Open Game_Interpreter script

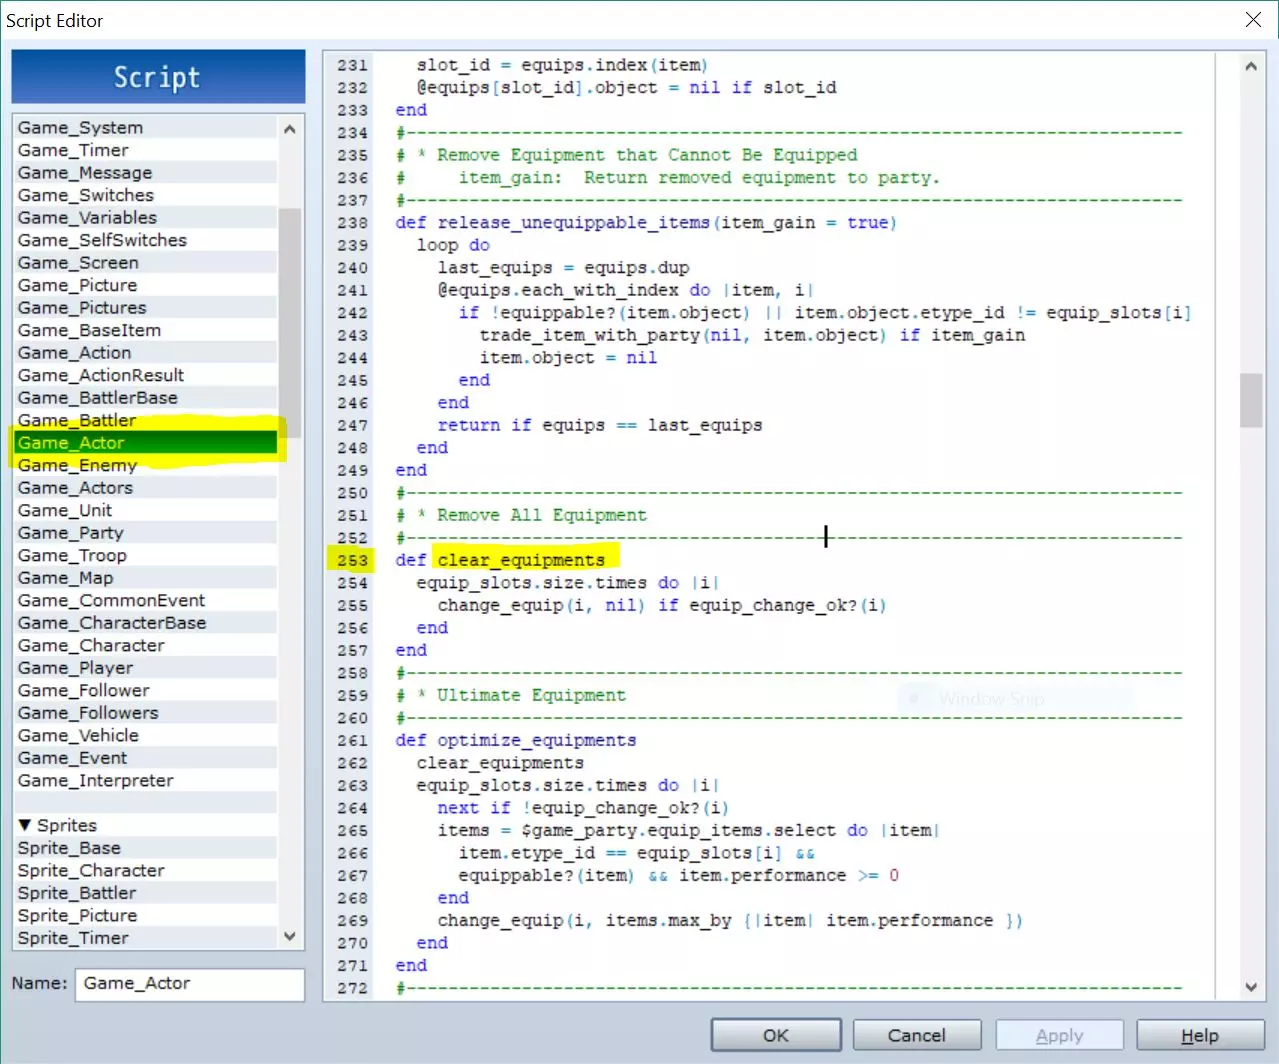(x=96, y=781)
